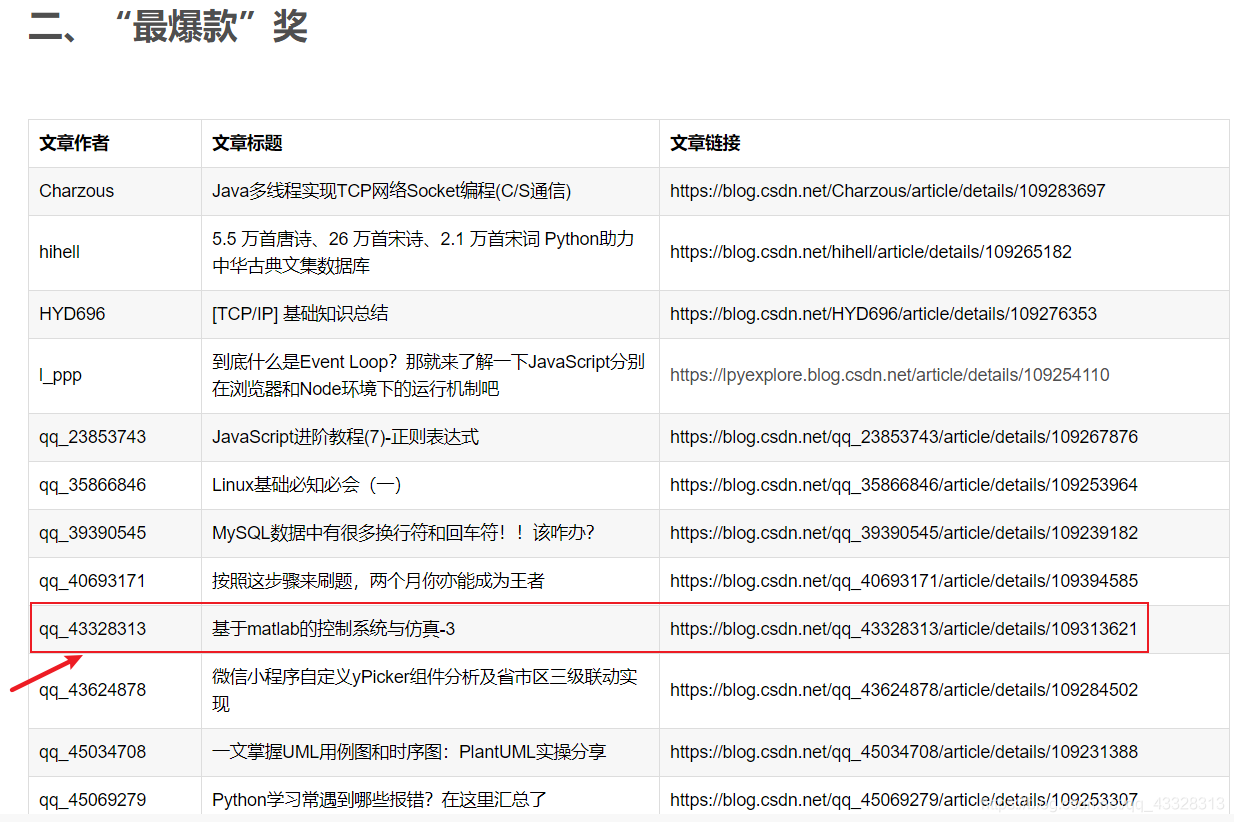Open the qq_43624878 article link
The width and height of the screenshot is (1234, 822).
pyautogui.click(x=904, y=690)
